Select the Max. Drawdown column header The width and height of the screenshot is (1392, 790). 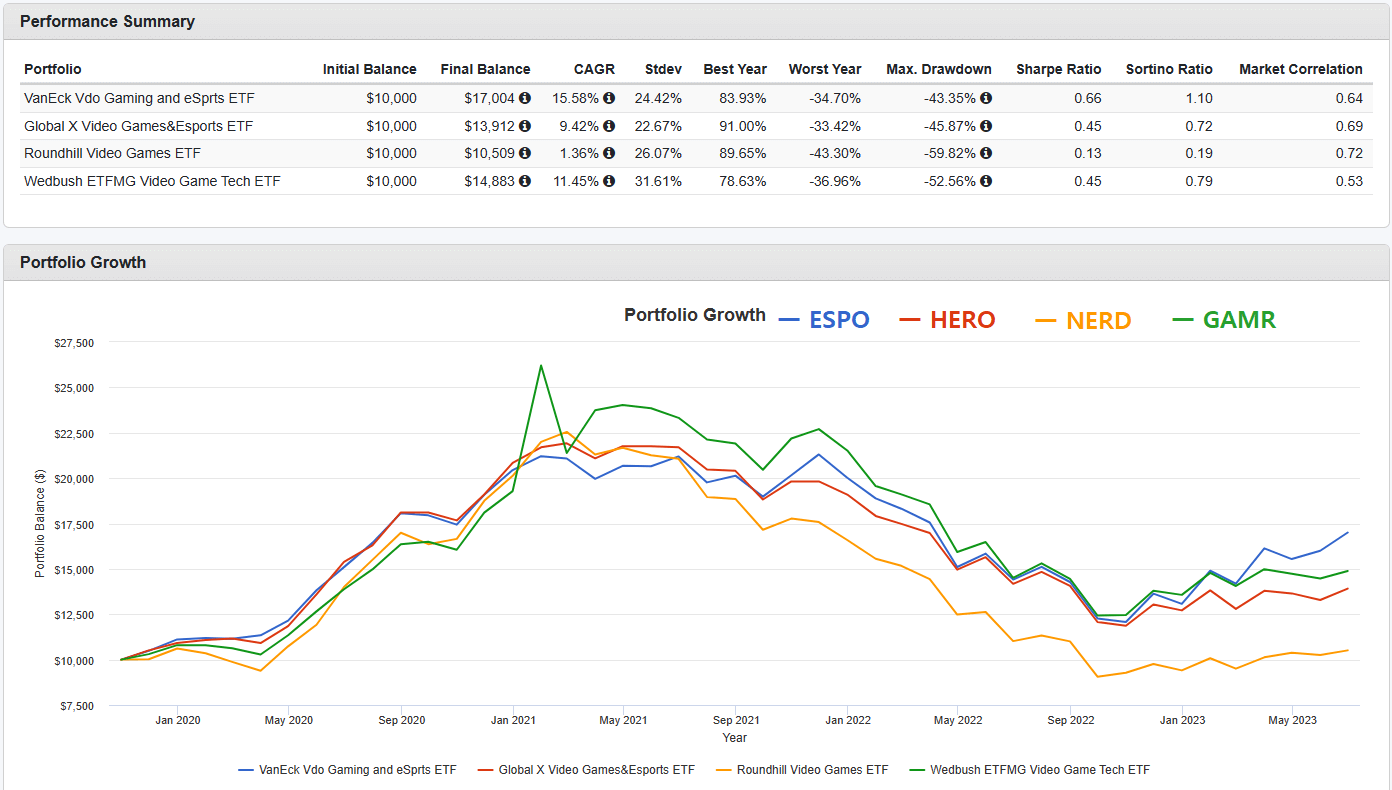point(939,69)
